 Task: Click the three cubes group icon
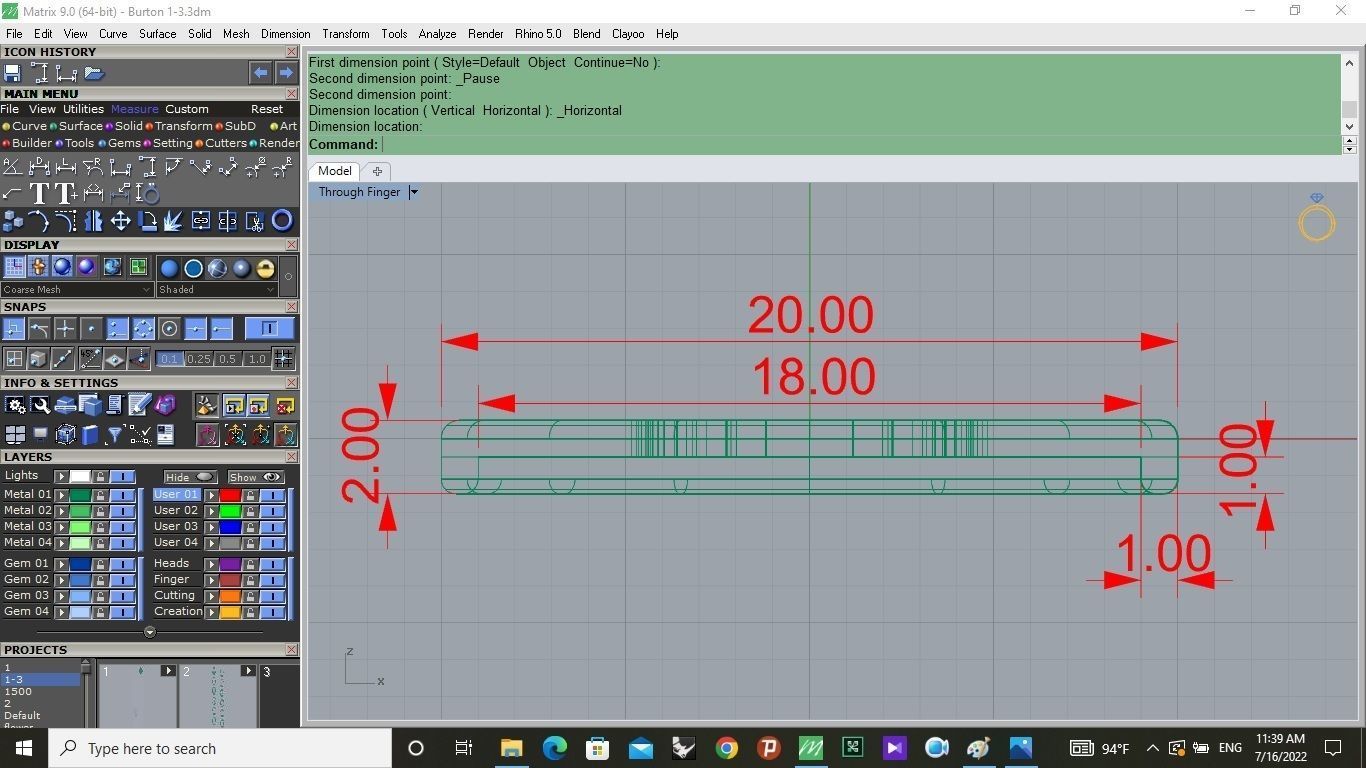tap(13, 221)
